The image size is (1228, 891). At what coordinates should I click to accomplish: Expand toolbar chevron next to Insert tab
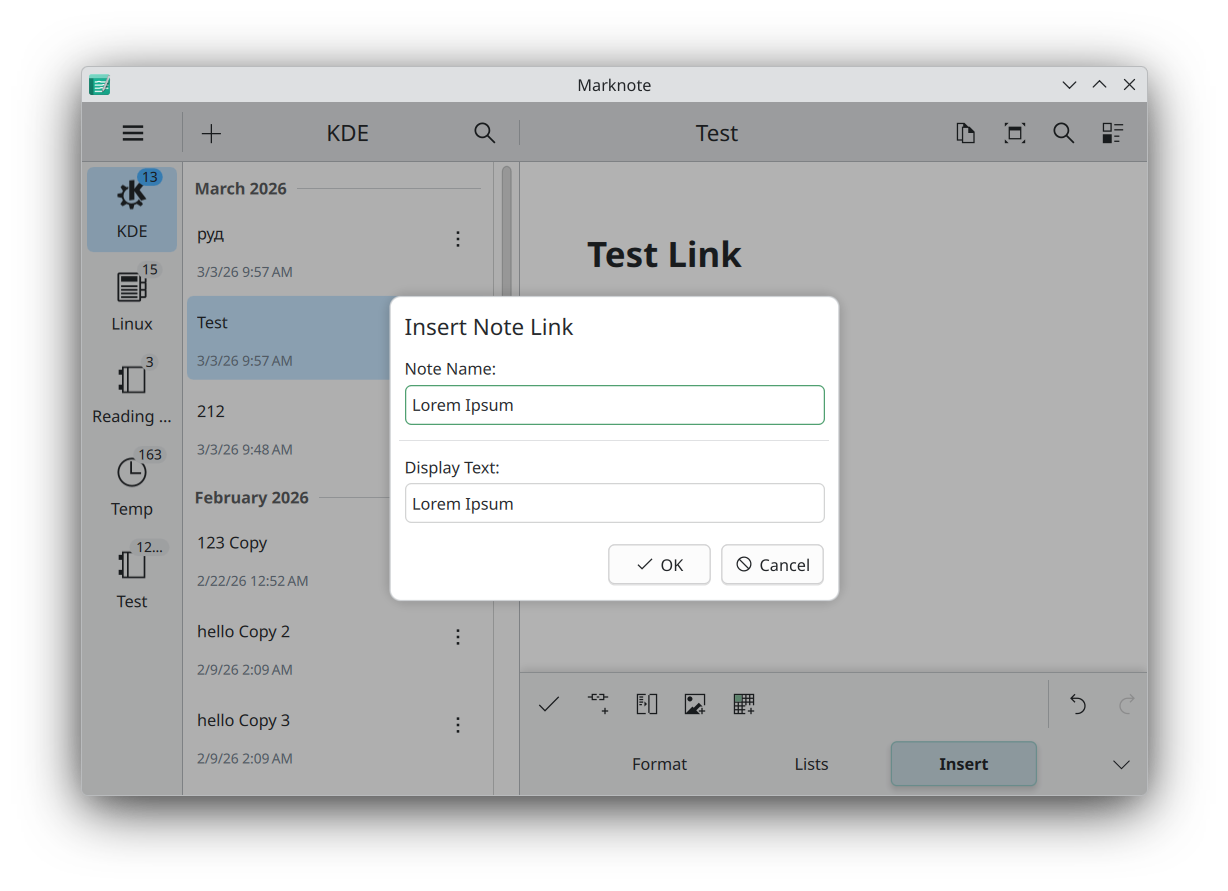coord(1121,764)
